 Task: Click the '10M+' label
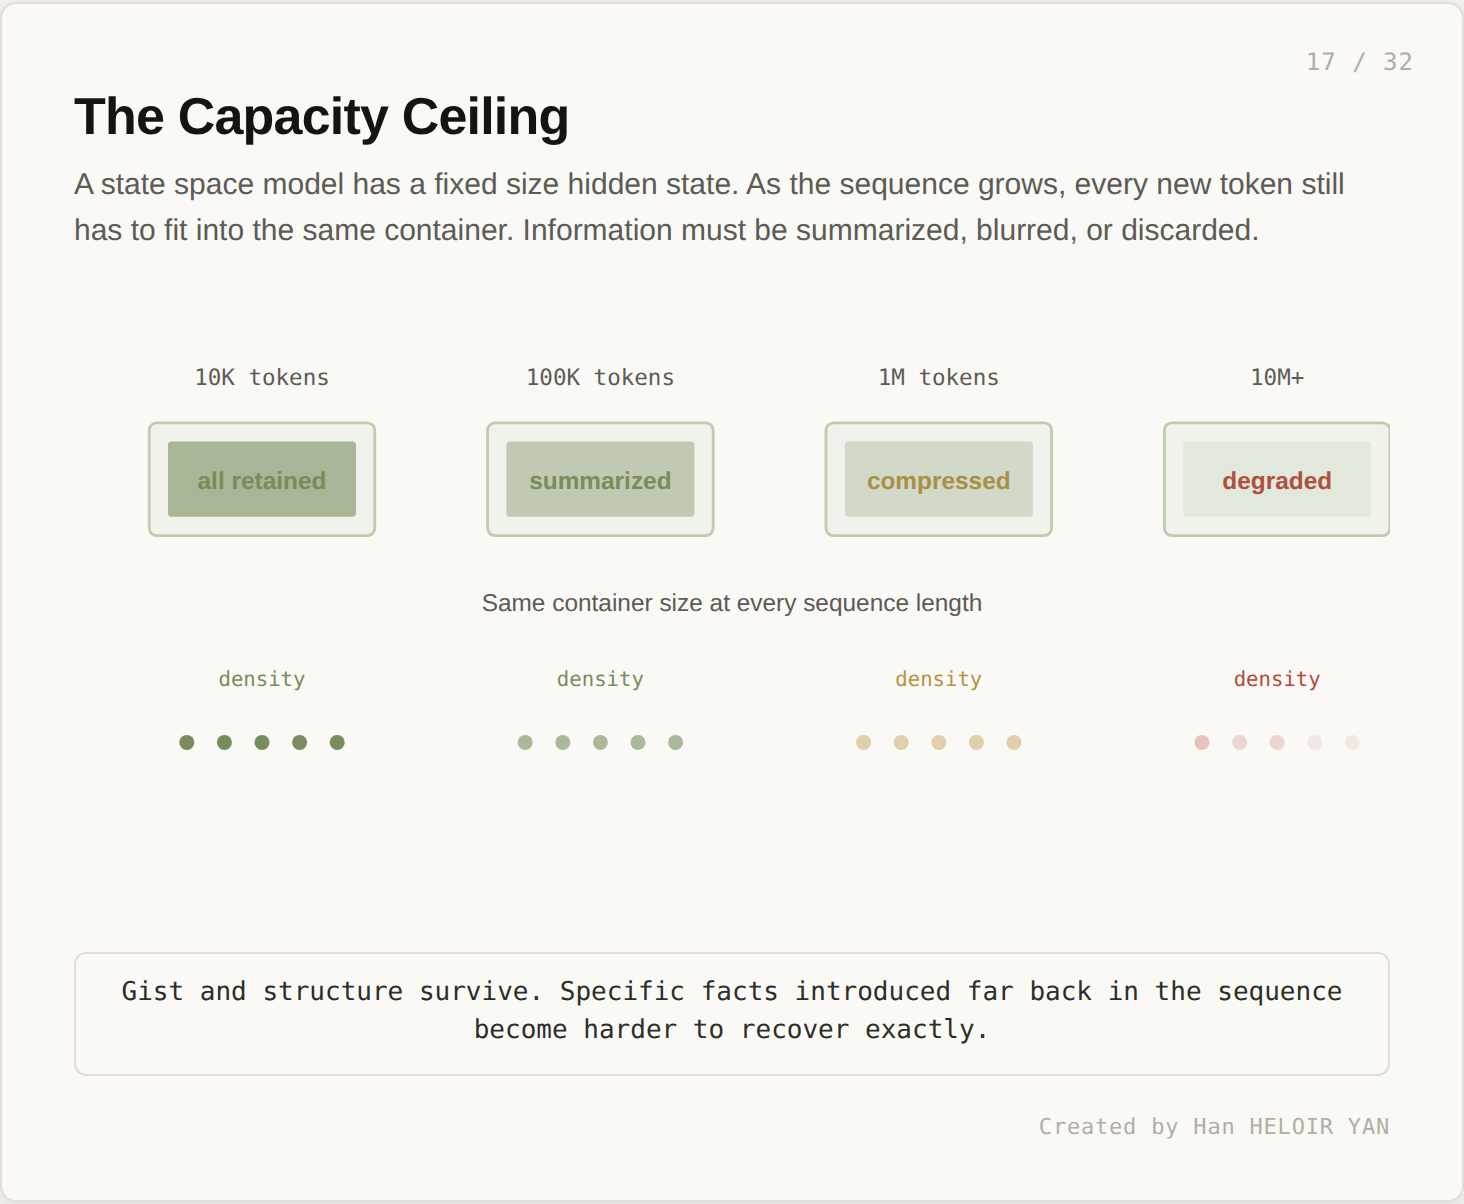1277,377
